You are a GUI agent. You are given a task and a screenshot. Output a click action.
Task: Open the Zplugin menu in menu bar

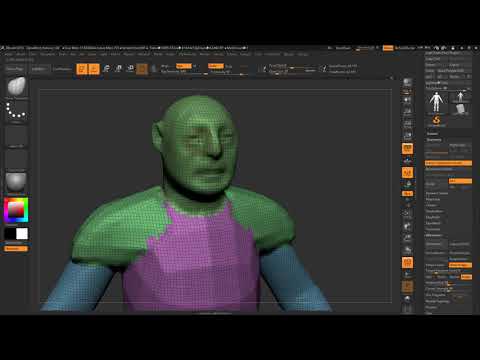pos(289,54)
